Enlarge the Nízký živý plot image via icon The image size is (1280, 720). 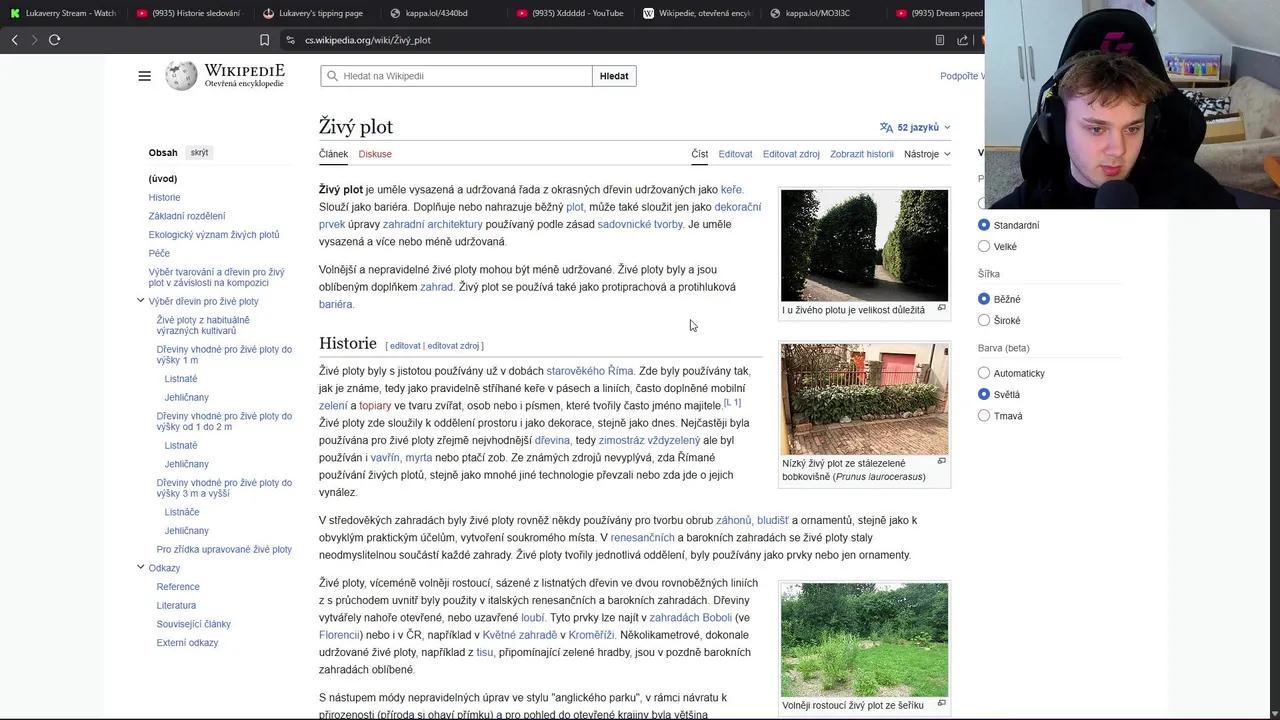[941, 461]
